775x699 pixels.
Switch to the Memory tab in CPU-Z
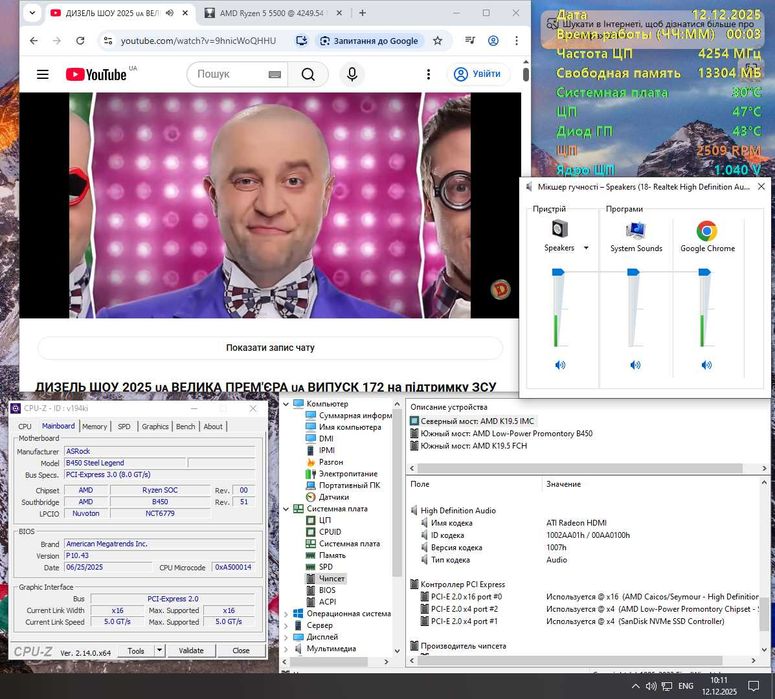click(x=94, y=426)
